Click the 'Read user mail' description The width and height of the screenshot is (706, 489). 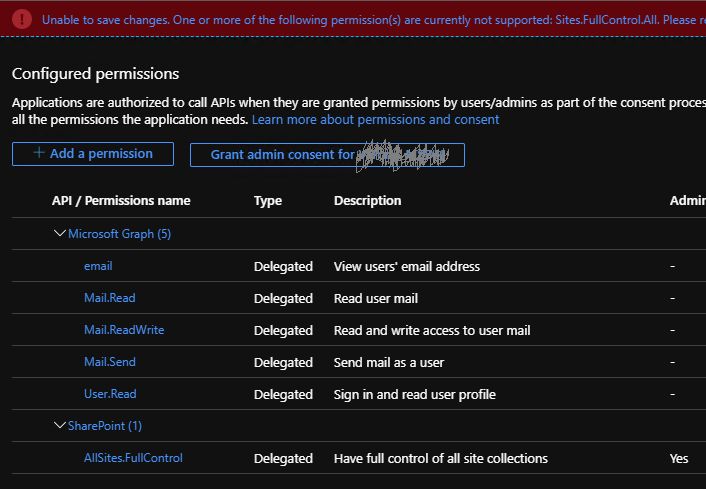click(376, 299)
